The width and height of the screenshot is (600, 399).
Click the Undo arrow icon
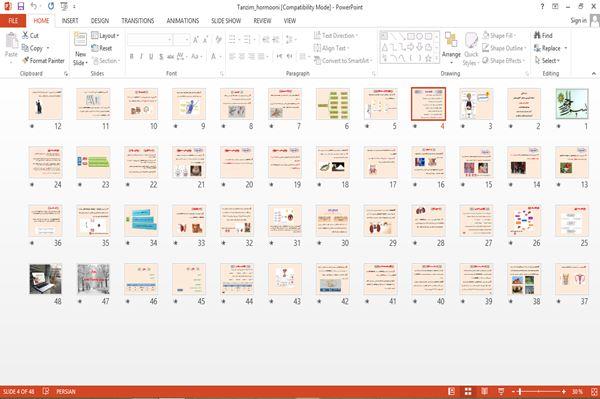tap(34, 6)
